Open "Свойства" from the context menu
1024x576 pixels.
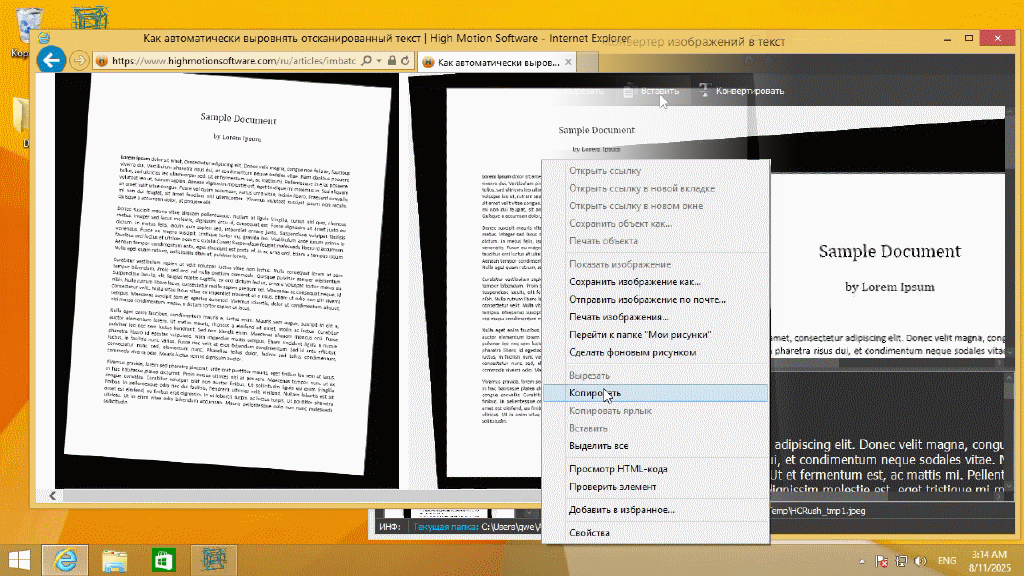[x=589, y=533]
